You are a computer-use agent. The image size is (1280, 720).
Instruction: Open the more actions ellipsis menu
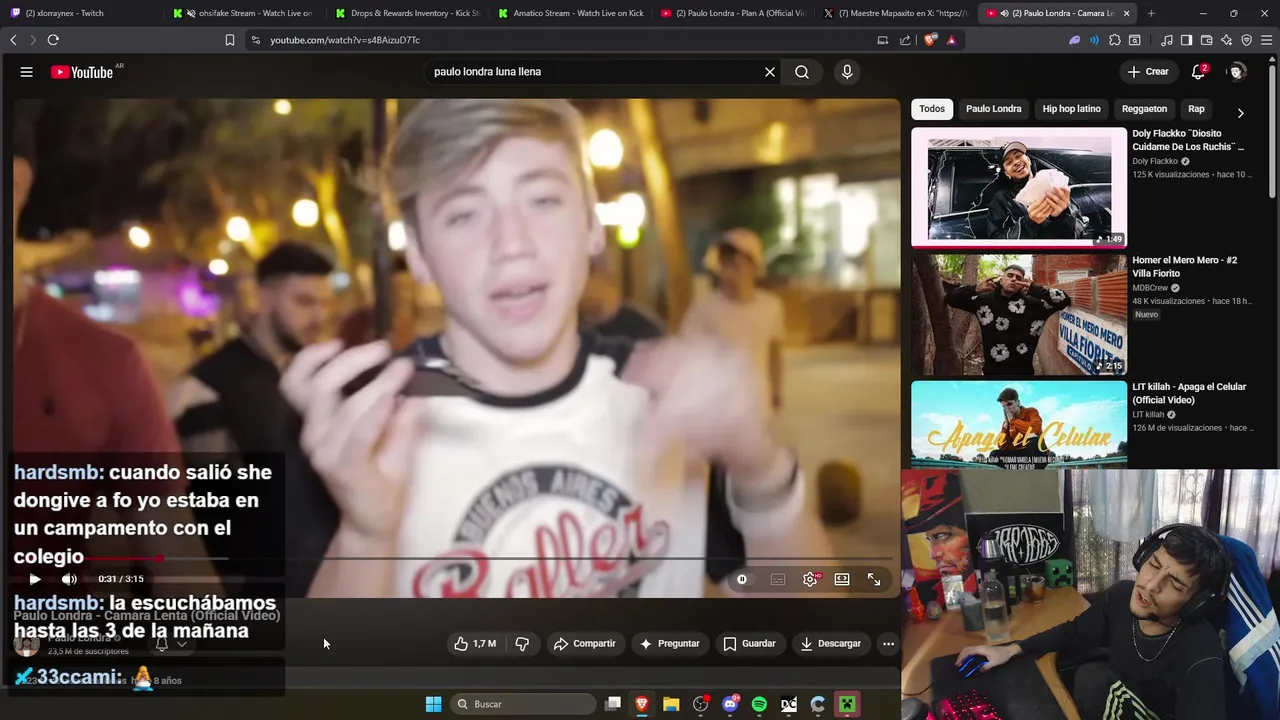[x=888, y=644]
